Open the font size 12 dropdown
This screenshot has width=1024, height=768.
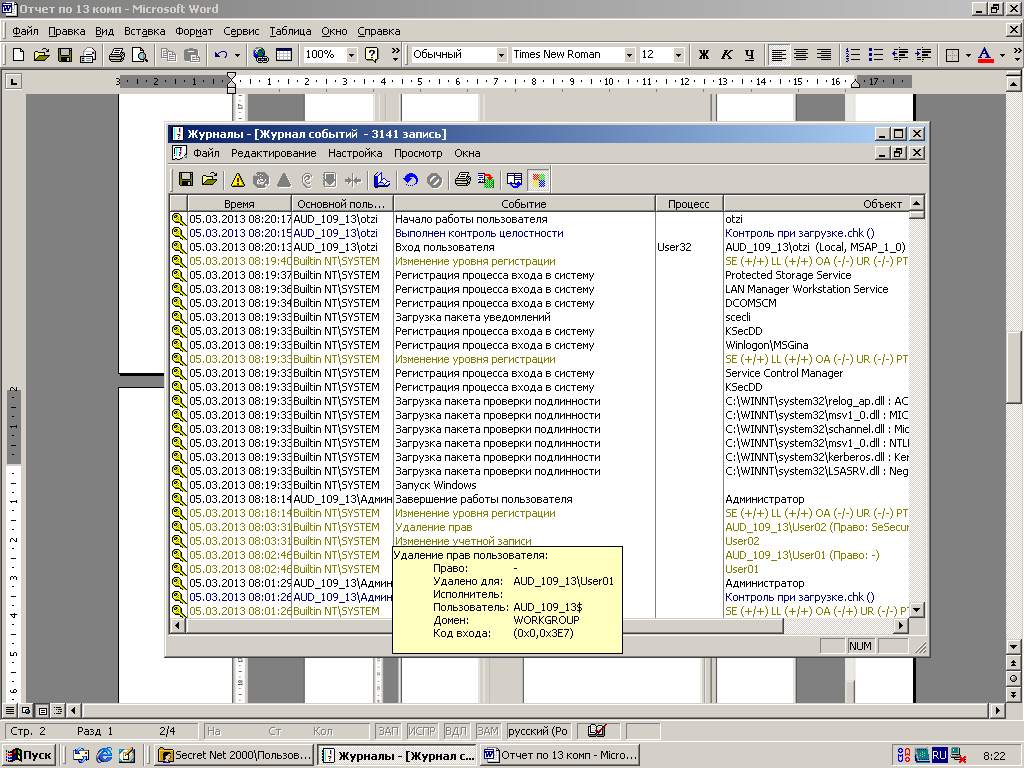point(679,55)
